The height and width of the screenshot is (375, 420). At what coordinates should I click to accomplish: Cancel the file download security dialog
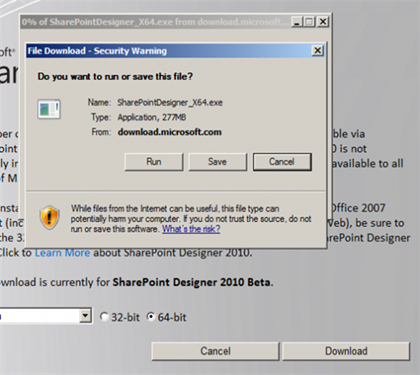point(282,162)
